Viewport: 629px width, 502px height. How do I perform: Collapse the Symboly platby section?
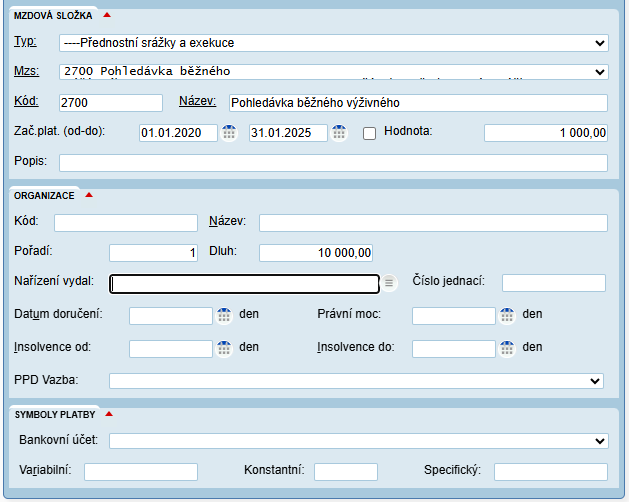pyautogui.click(x=109, y=413)
